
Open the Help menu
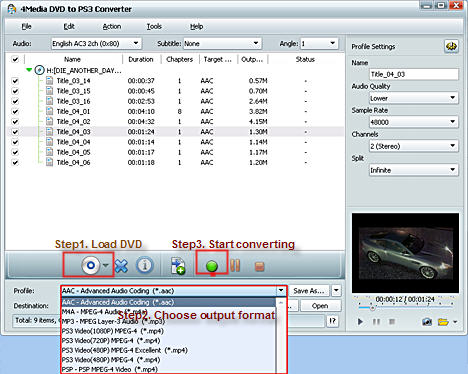pyautogui.click(x=197, y=26)
